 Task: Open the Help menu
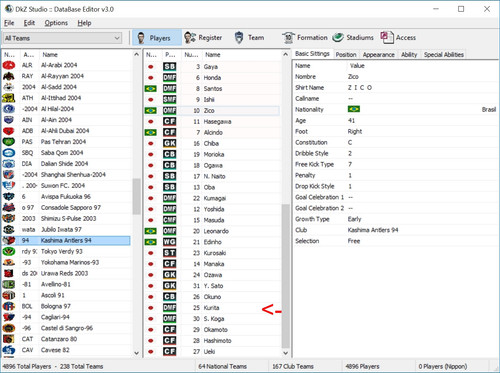(x=84, y=23)
